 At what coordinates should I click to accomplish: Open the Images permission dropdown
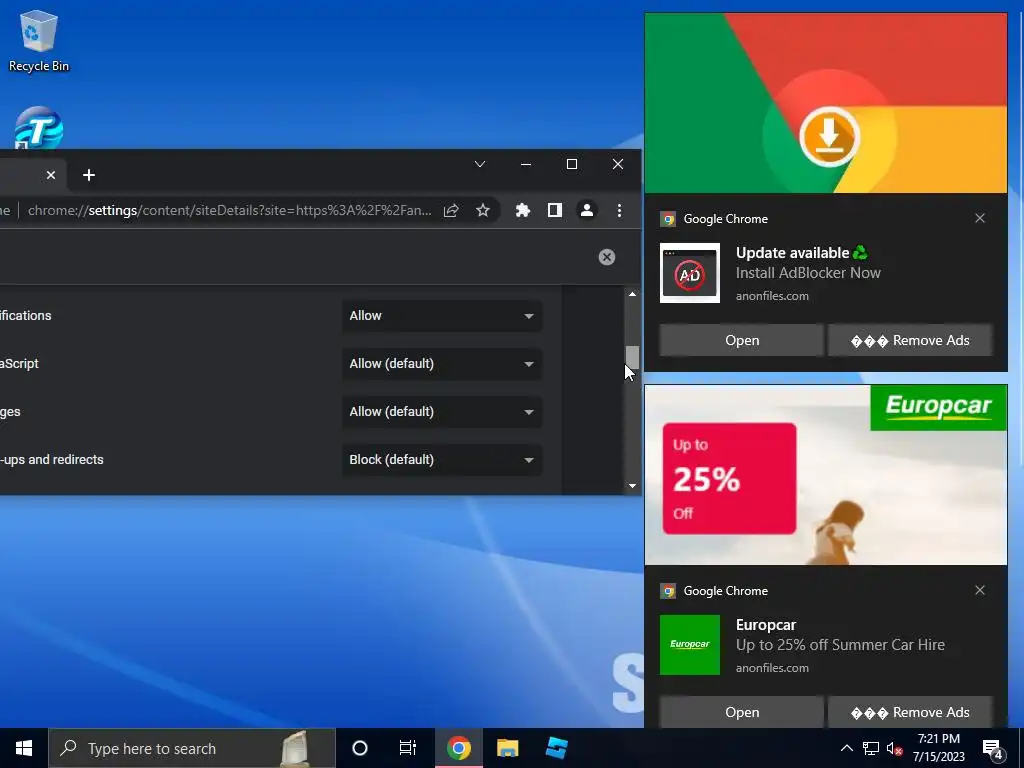point(442,411)
